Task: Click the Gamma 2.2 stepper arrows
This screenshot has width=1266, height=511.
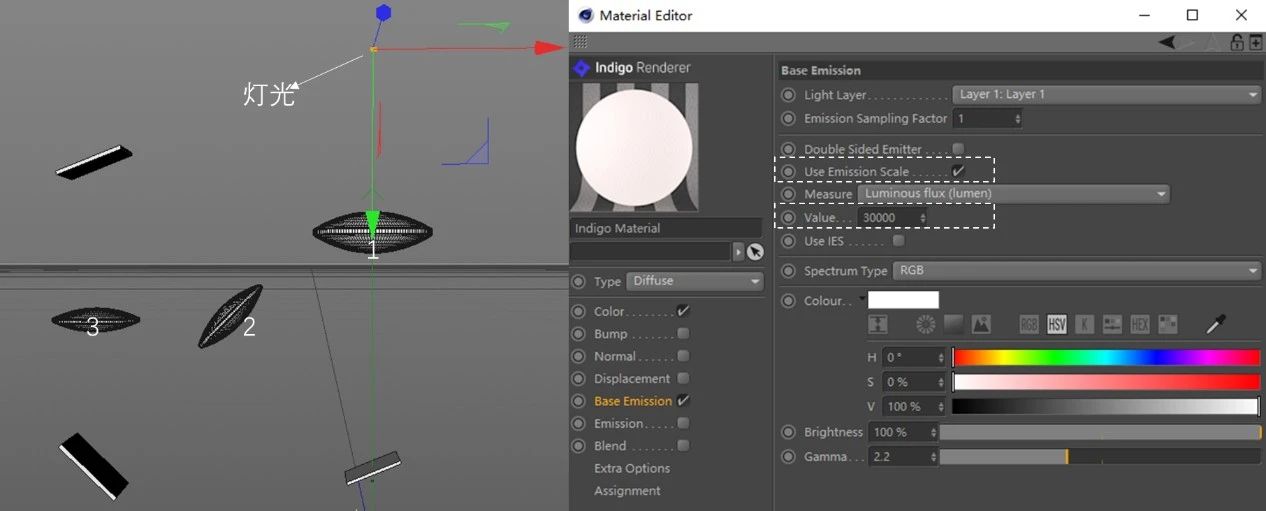Action: point(933,456)
